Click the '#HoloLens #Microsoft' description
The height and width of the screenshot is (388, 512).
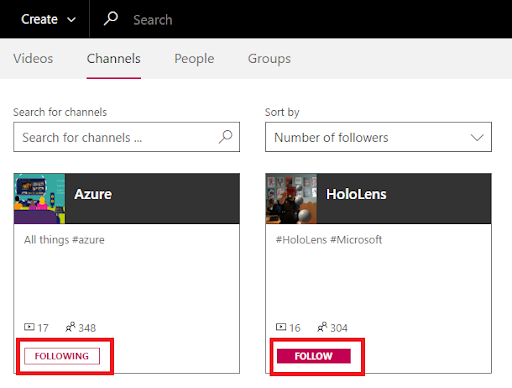[329, 240]
